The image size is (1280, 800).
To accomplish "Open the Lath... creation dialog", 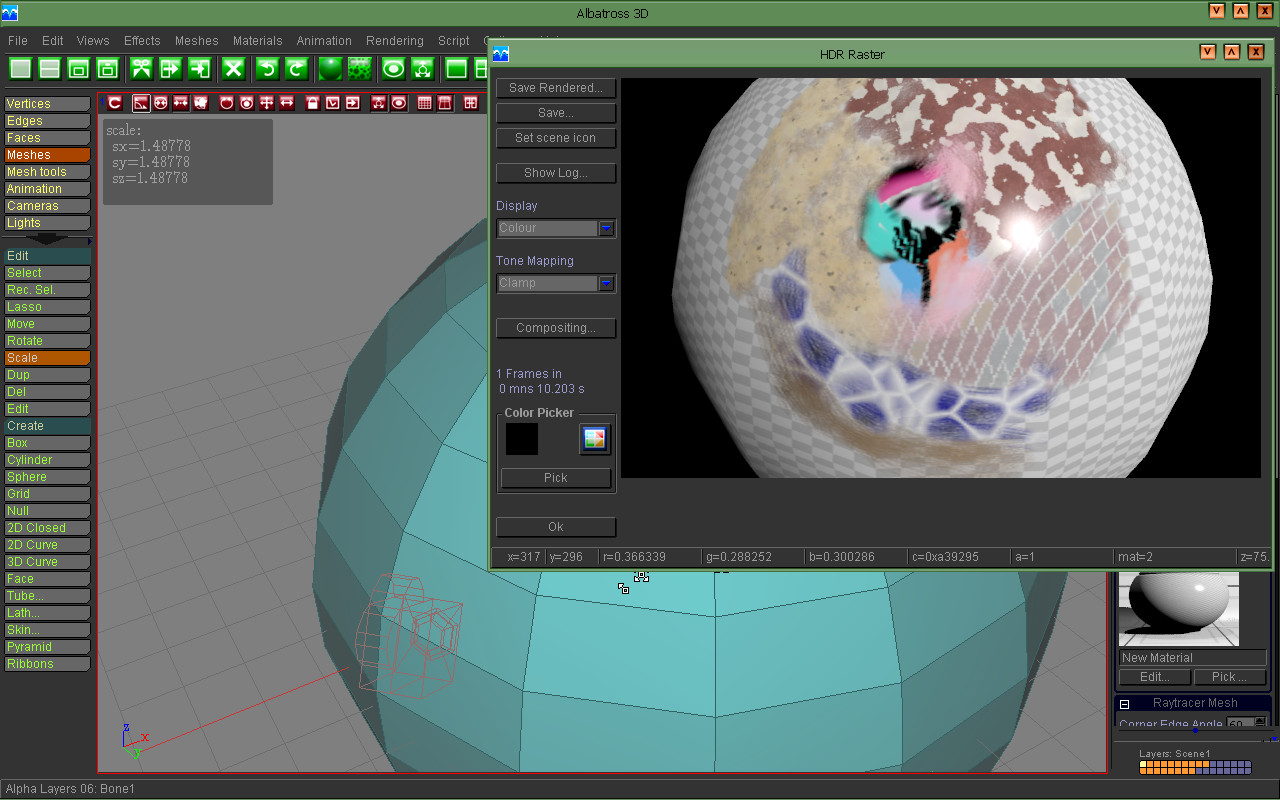I will (47, 613).
